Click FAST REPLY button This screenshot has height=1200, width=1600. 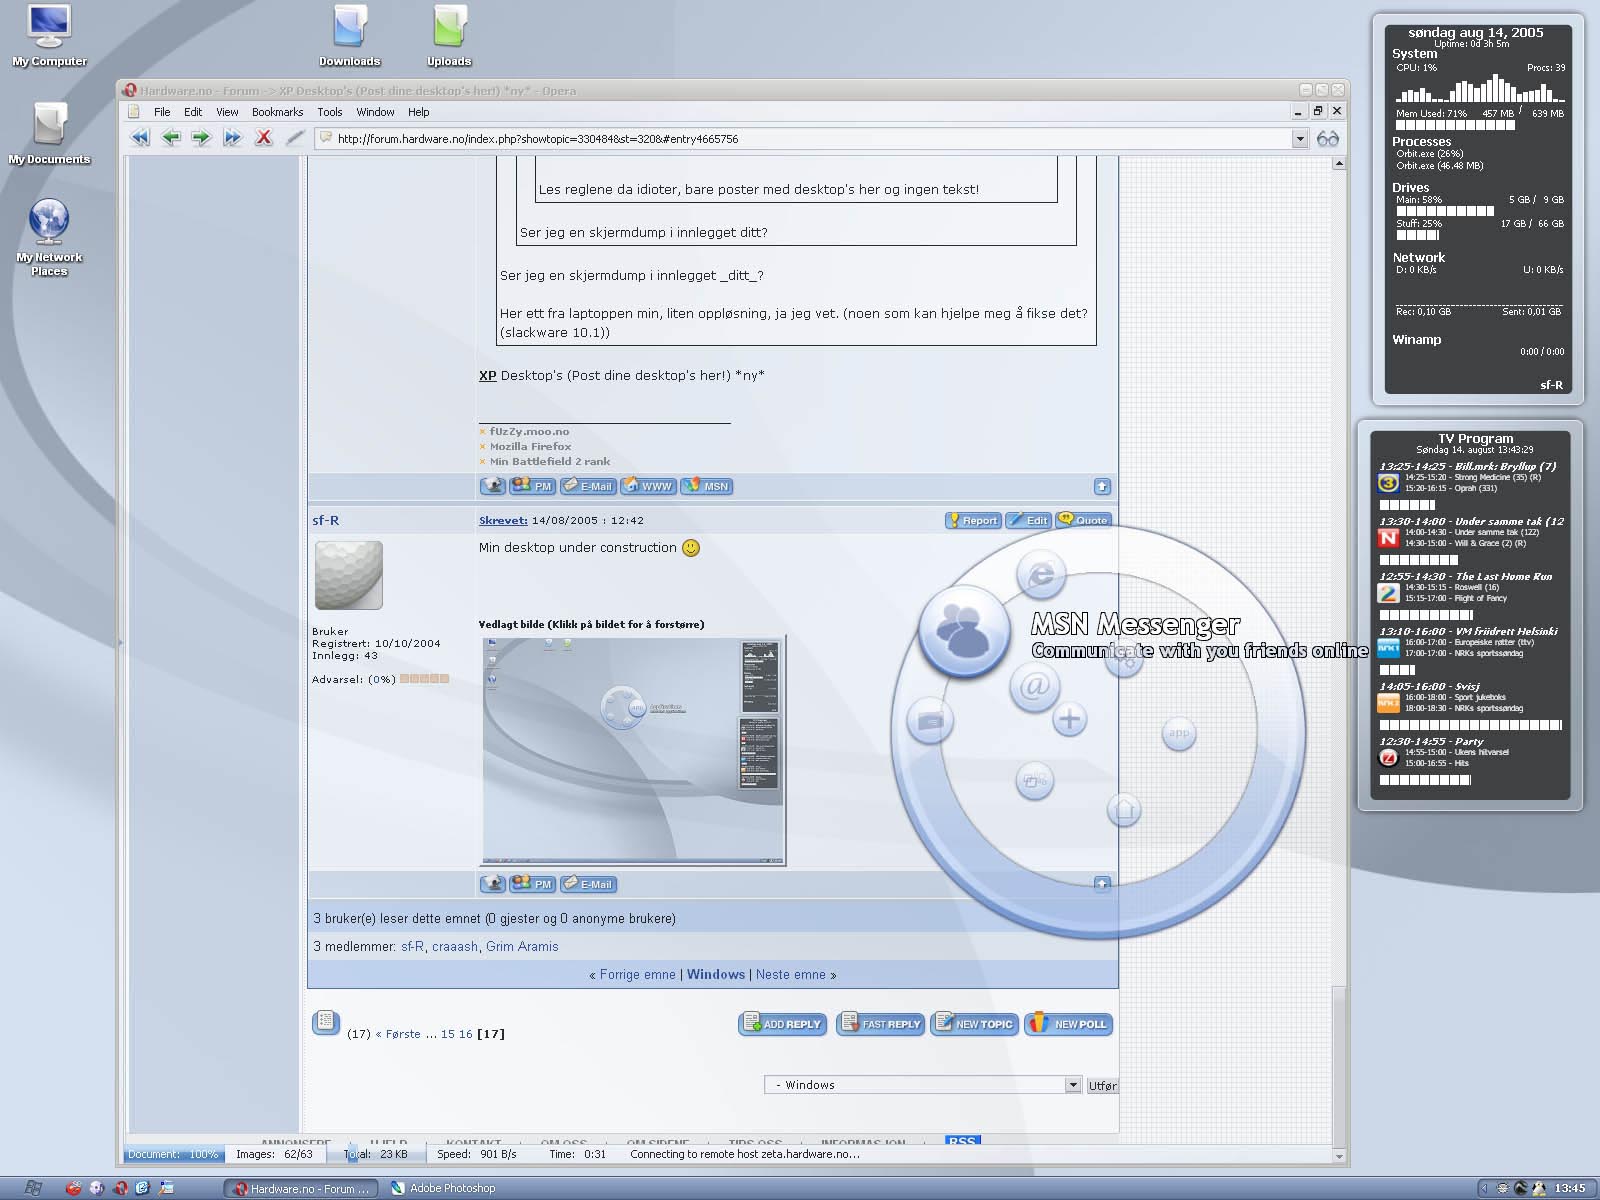point(880,1024)
